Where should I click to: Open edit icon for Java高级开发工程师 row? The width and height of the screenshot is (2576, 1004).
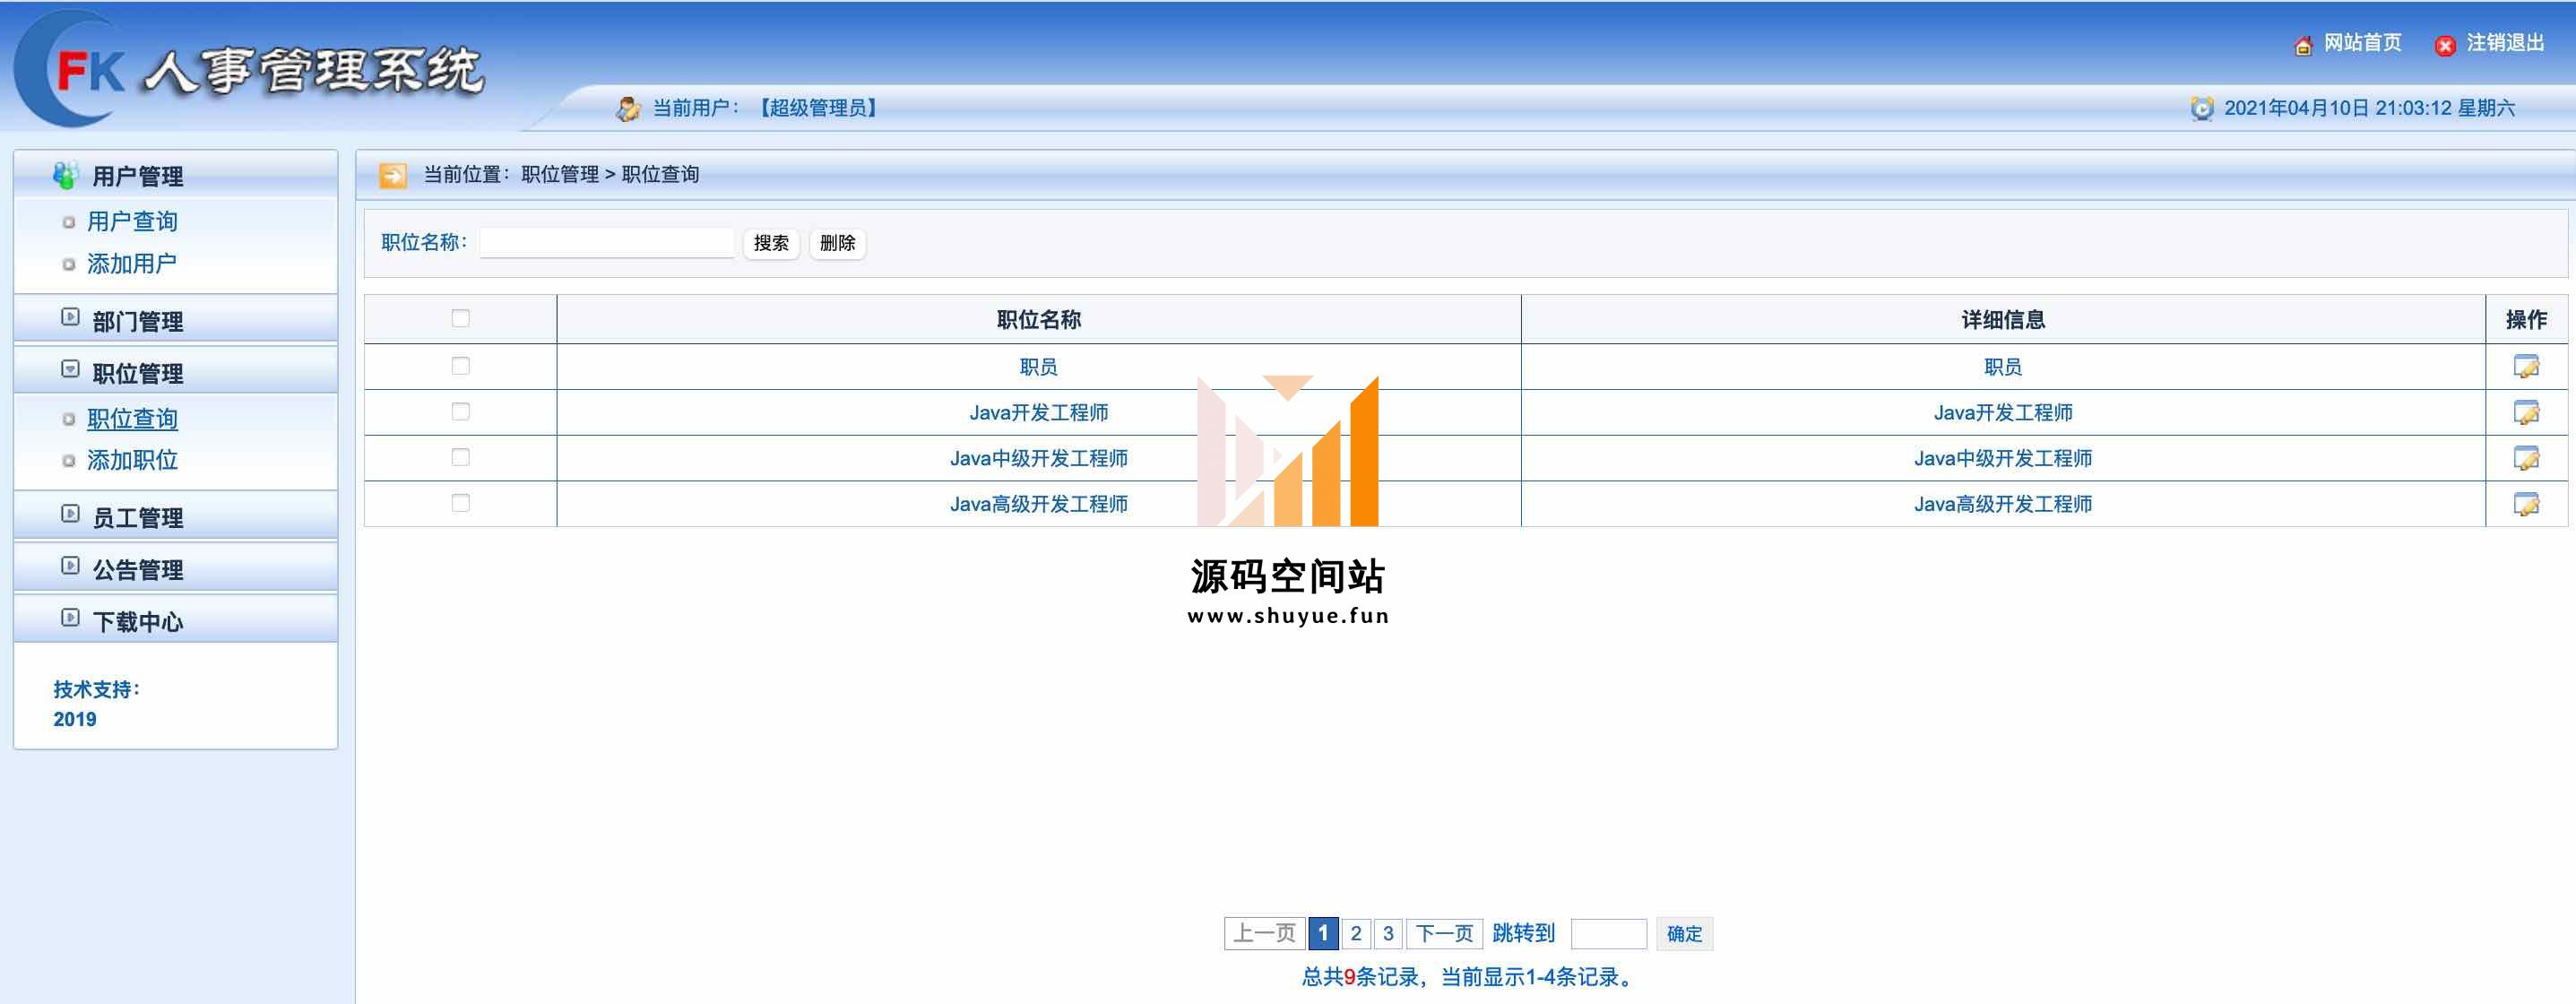tap(2526, 504)
